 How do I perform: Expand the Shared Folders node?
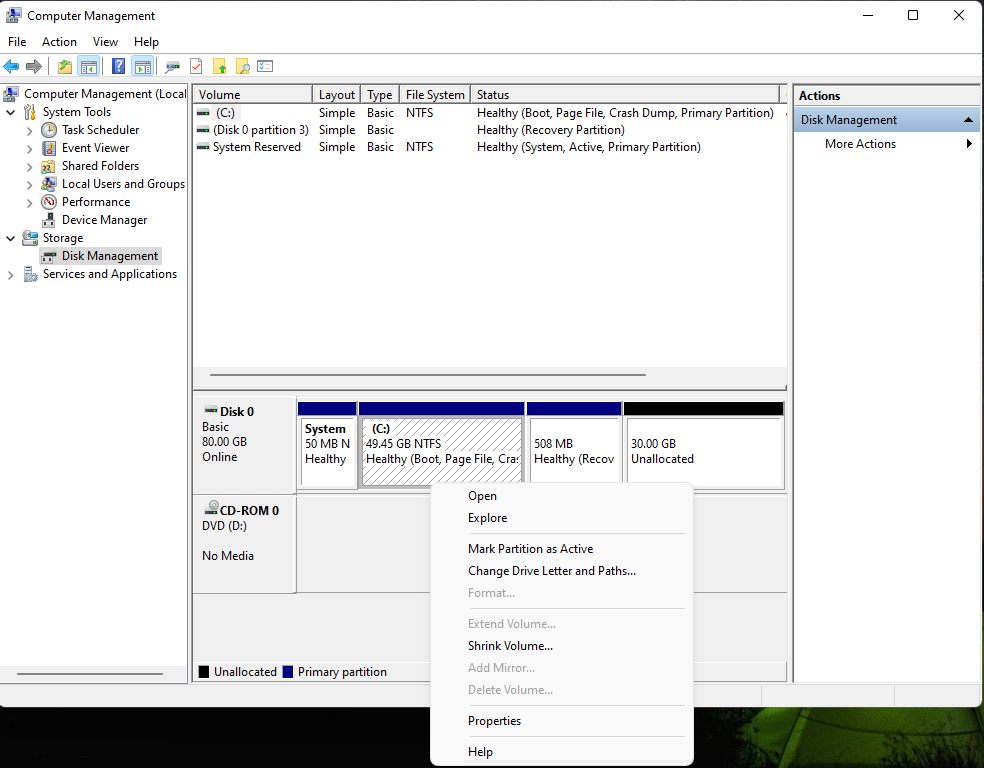tap(29, 167)
